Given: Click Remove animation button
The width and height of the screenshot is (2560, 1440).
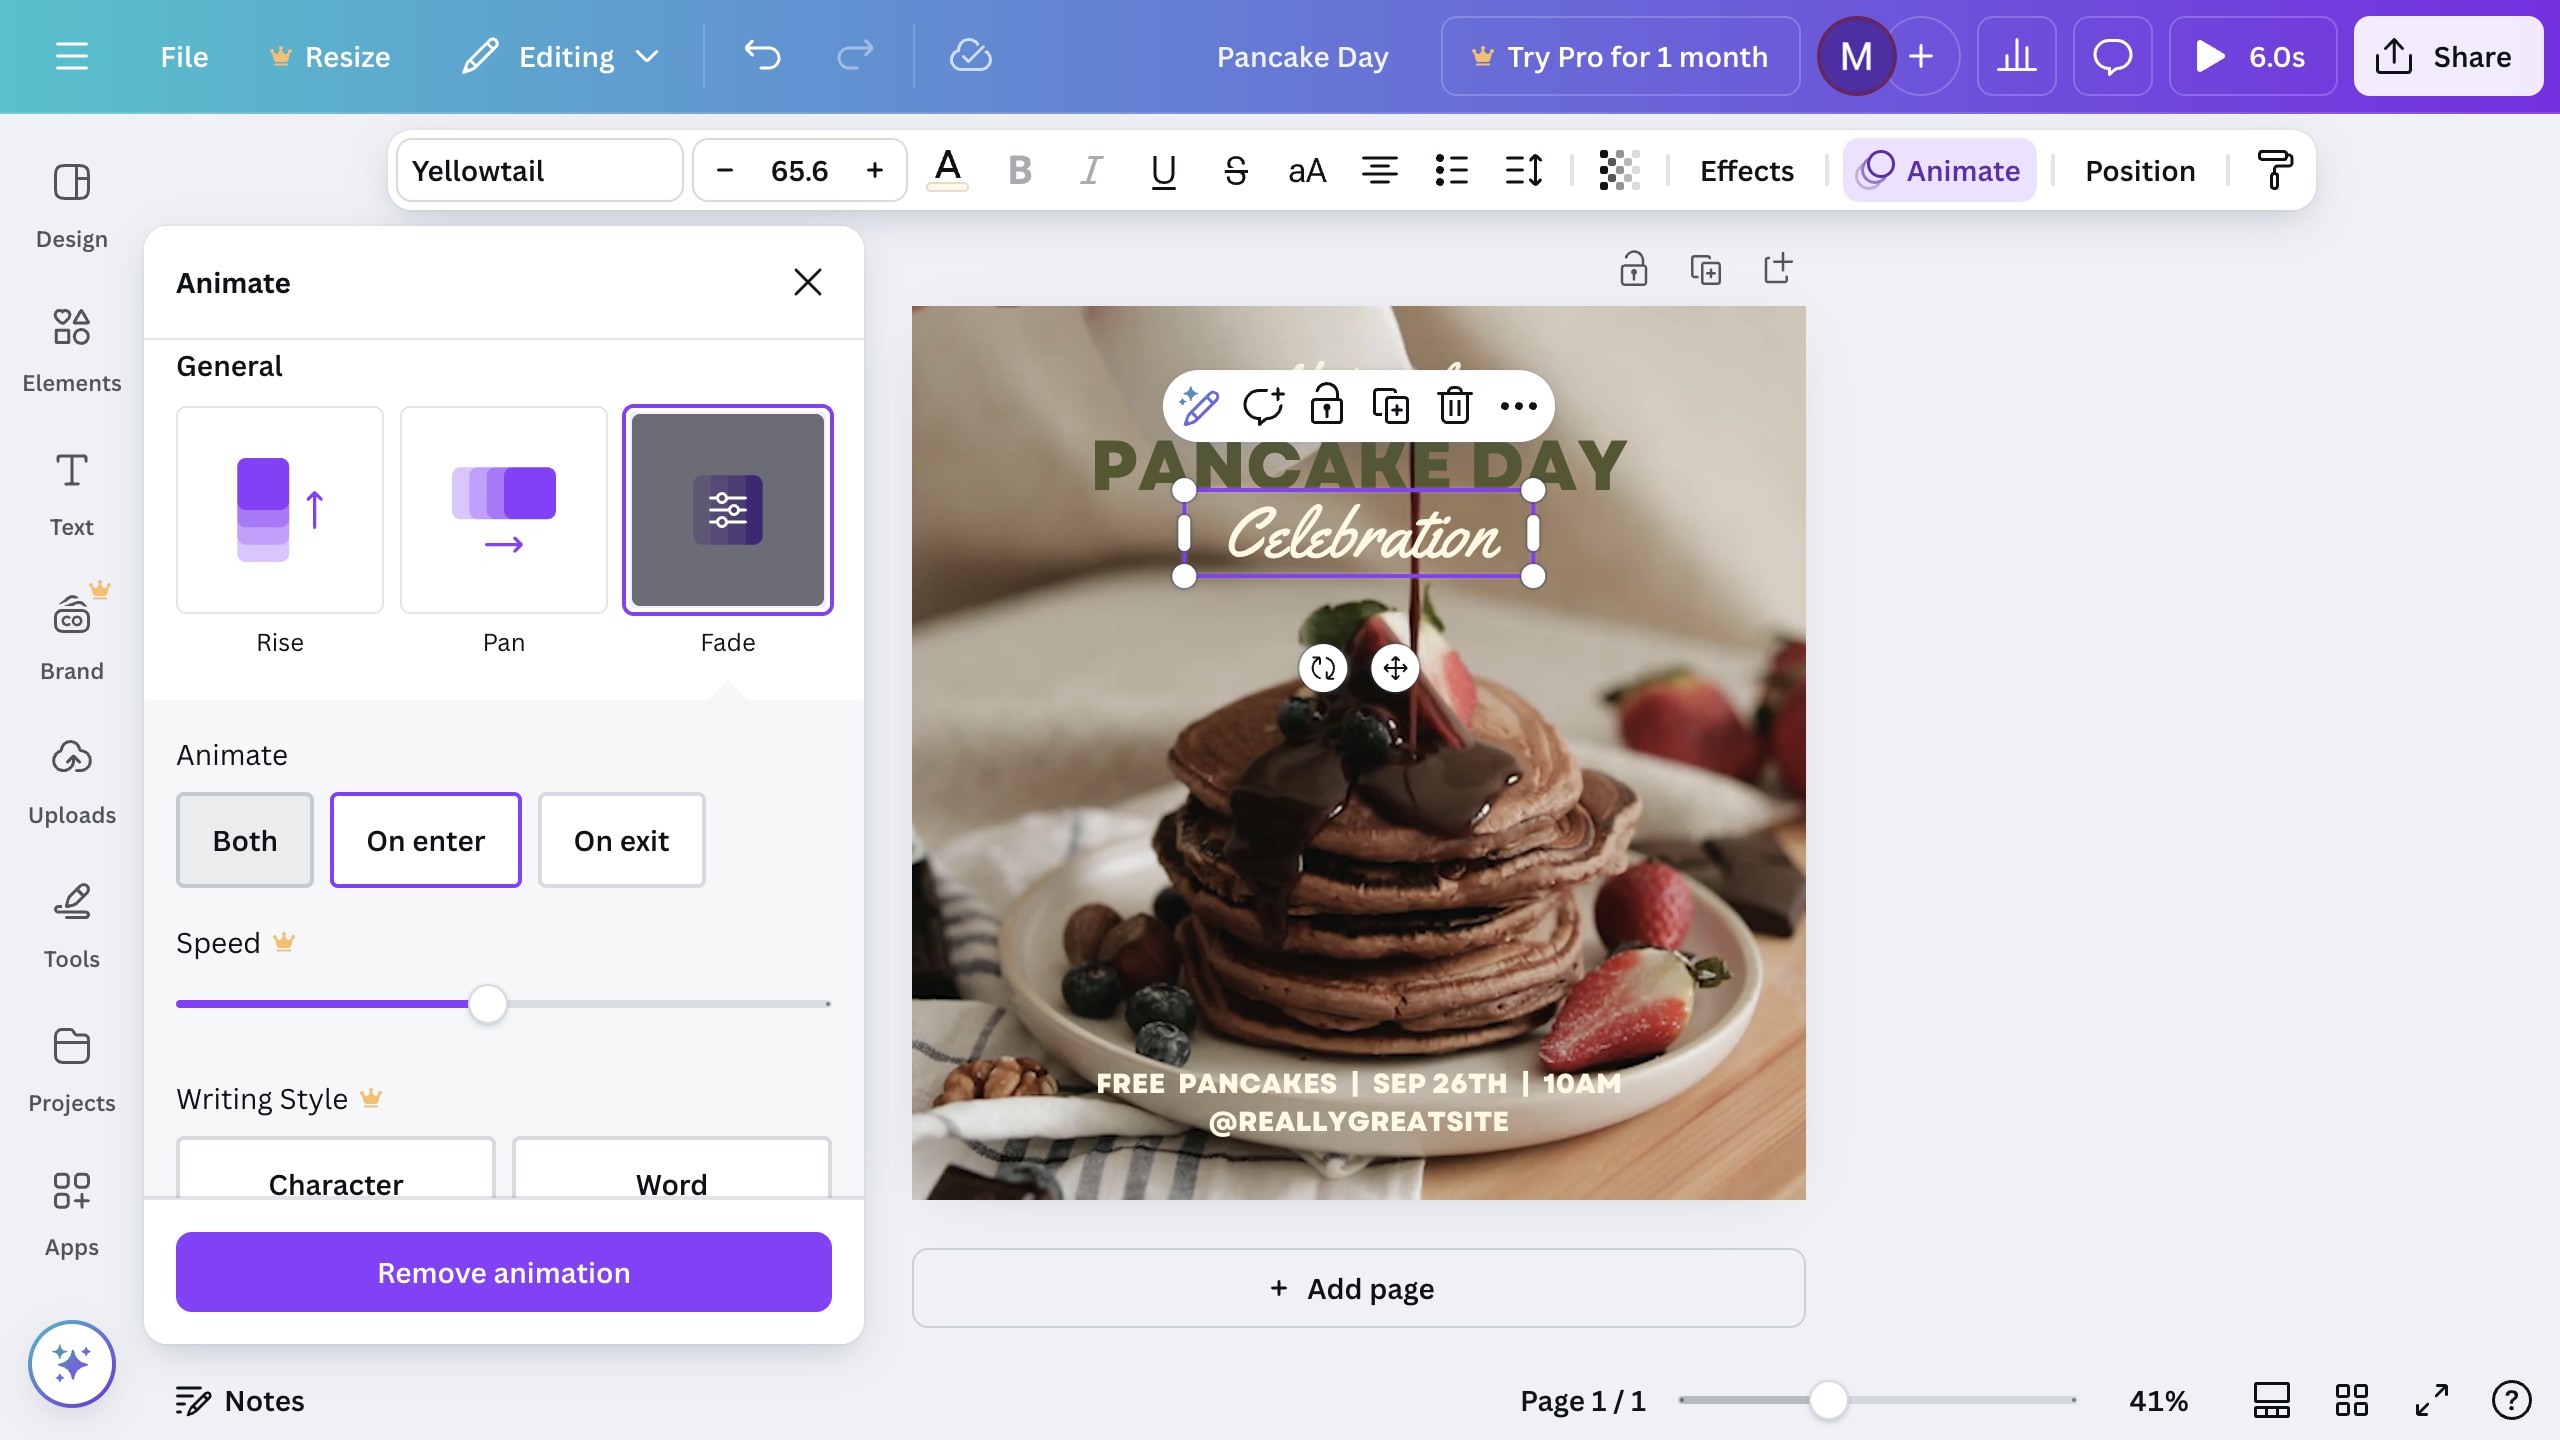Looking at the screenshot, I should point(504,1272).
